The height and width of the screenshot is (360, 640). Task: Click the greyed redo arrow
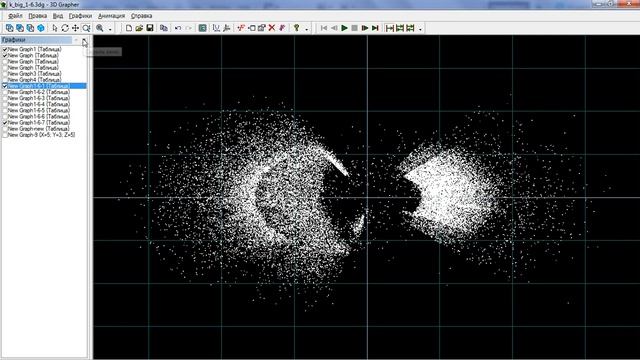point(189,28)
